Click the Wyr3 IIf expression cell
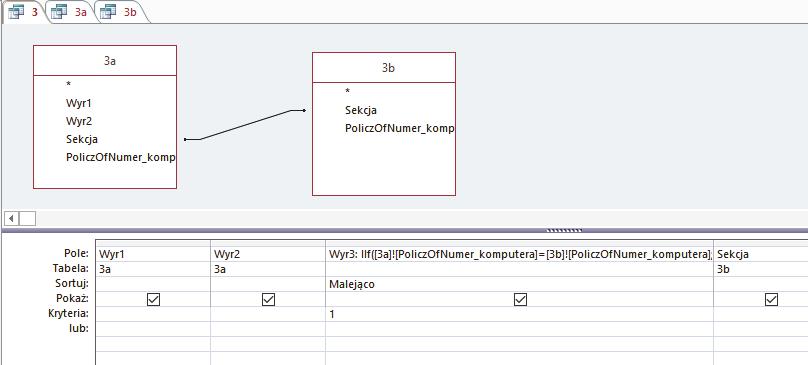 tap(519, 254)
